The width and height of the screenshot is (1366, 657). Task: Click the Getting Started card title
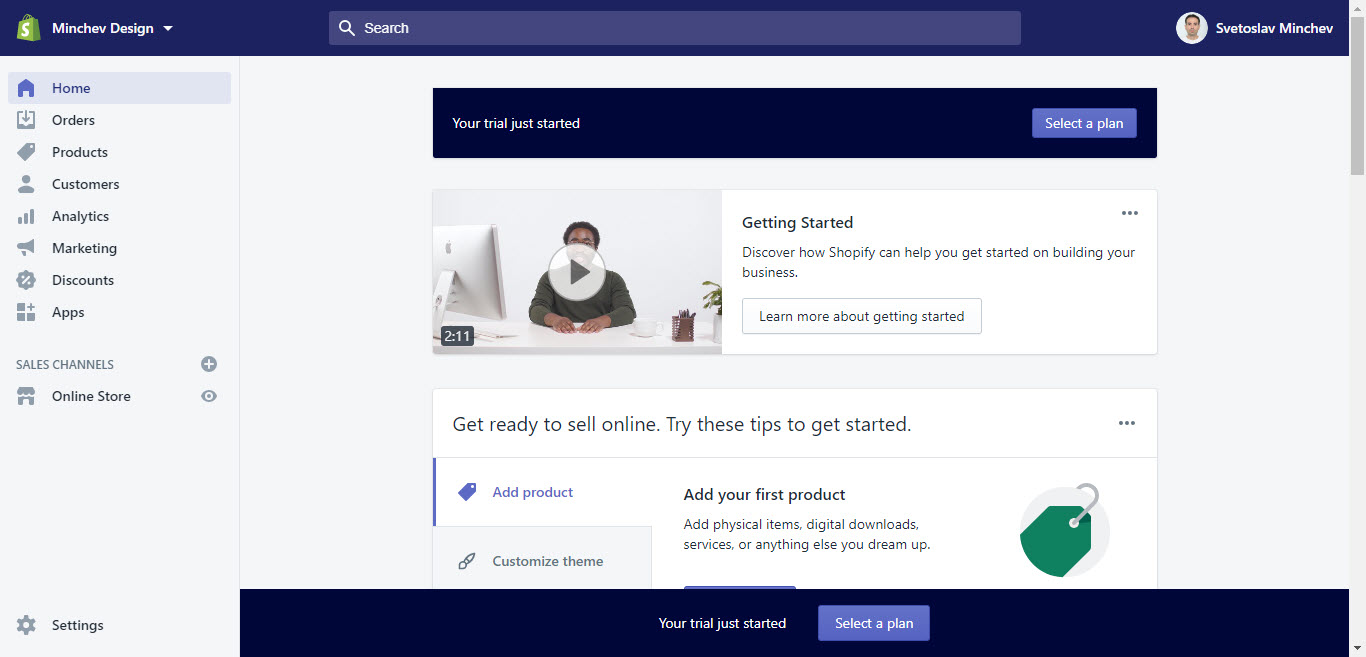click(798, 223)
